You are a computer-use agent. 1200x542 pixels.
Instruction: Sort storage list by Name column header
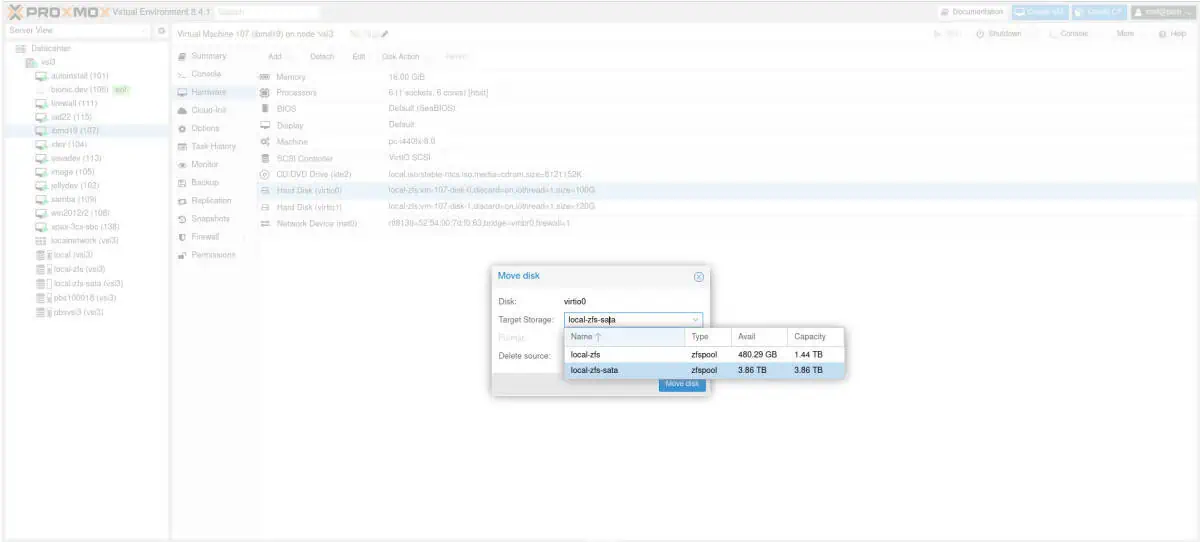click(x=585, y=337)
